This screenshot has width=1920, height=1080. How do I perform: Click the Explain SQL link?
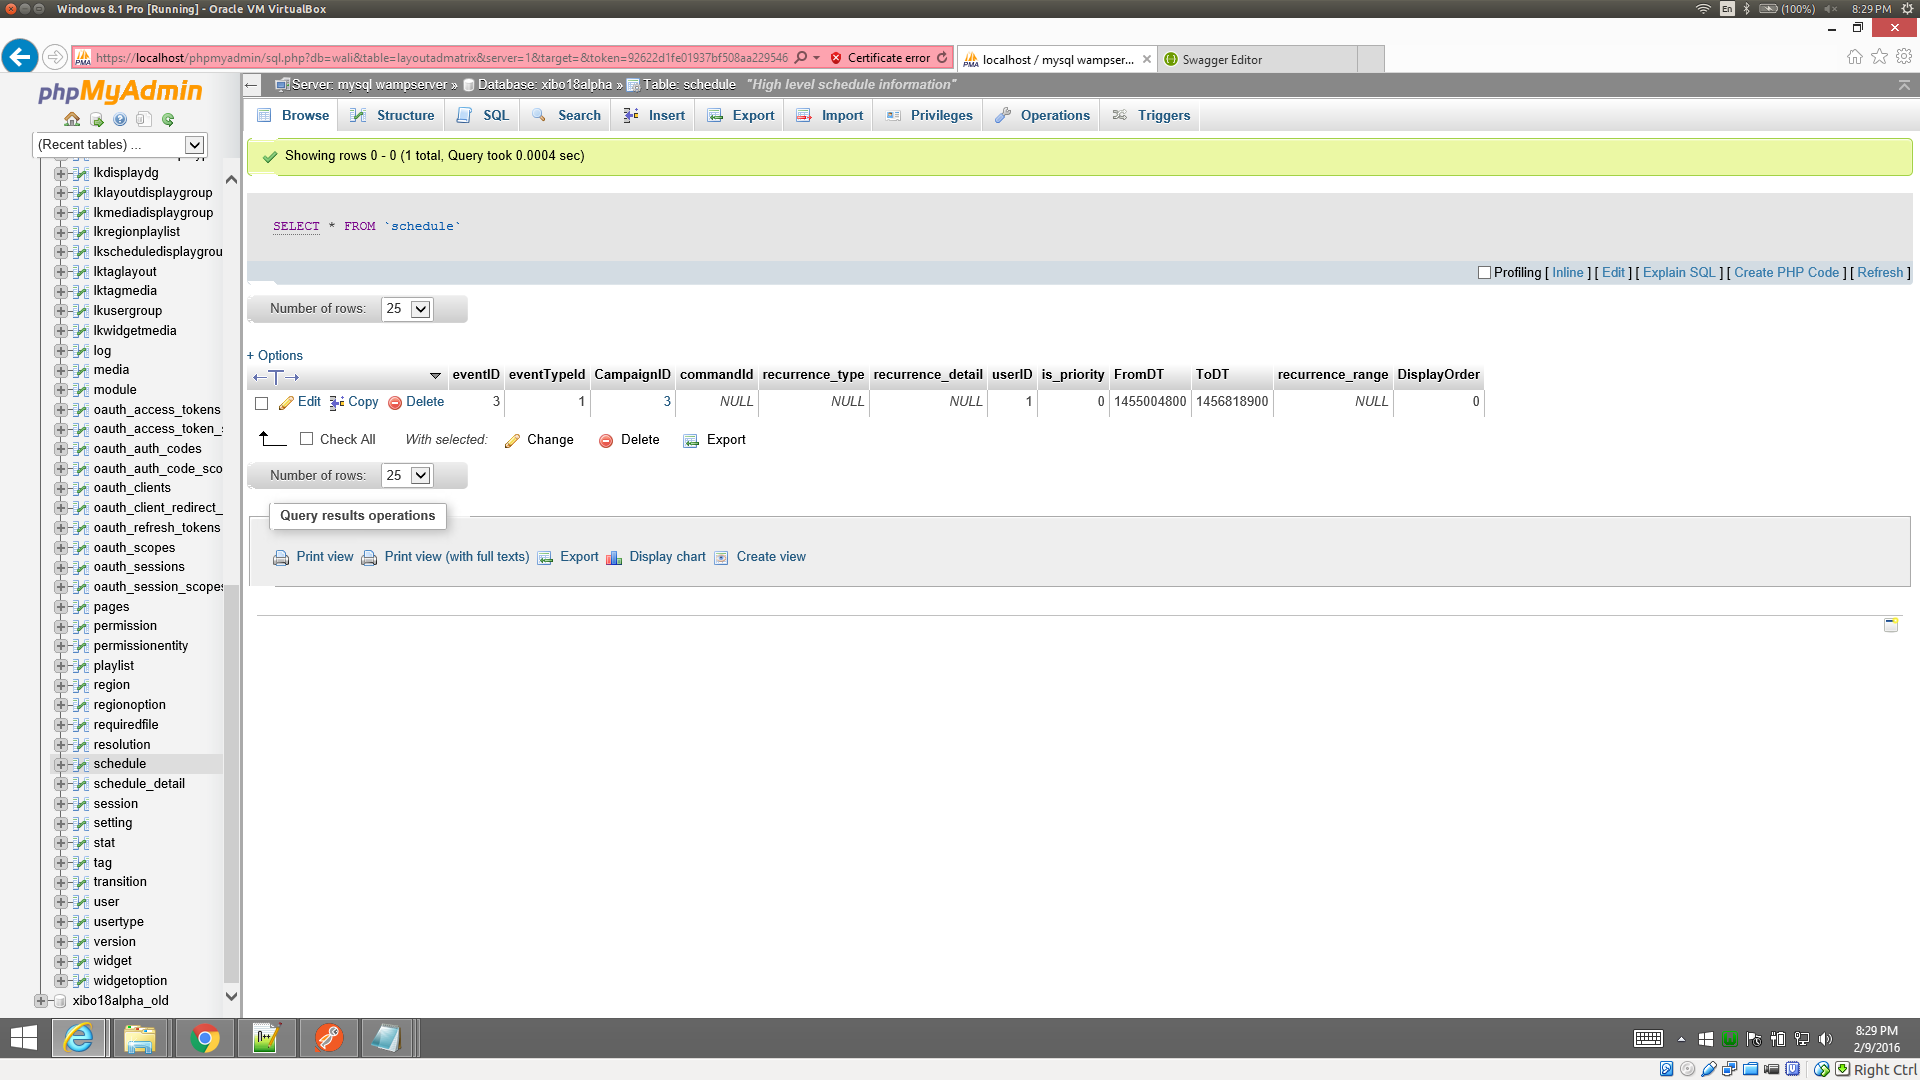click(1678, 273)
